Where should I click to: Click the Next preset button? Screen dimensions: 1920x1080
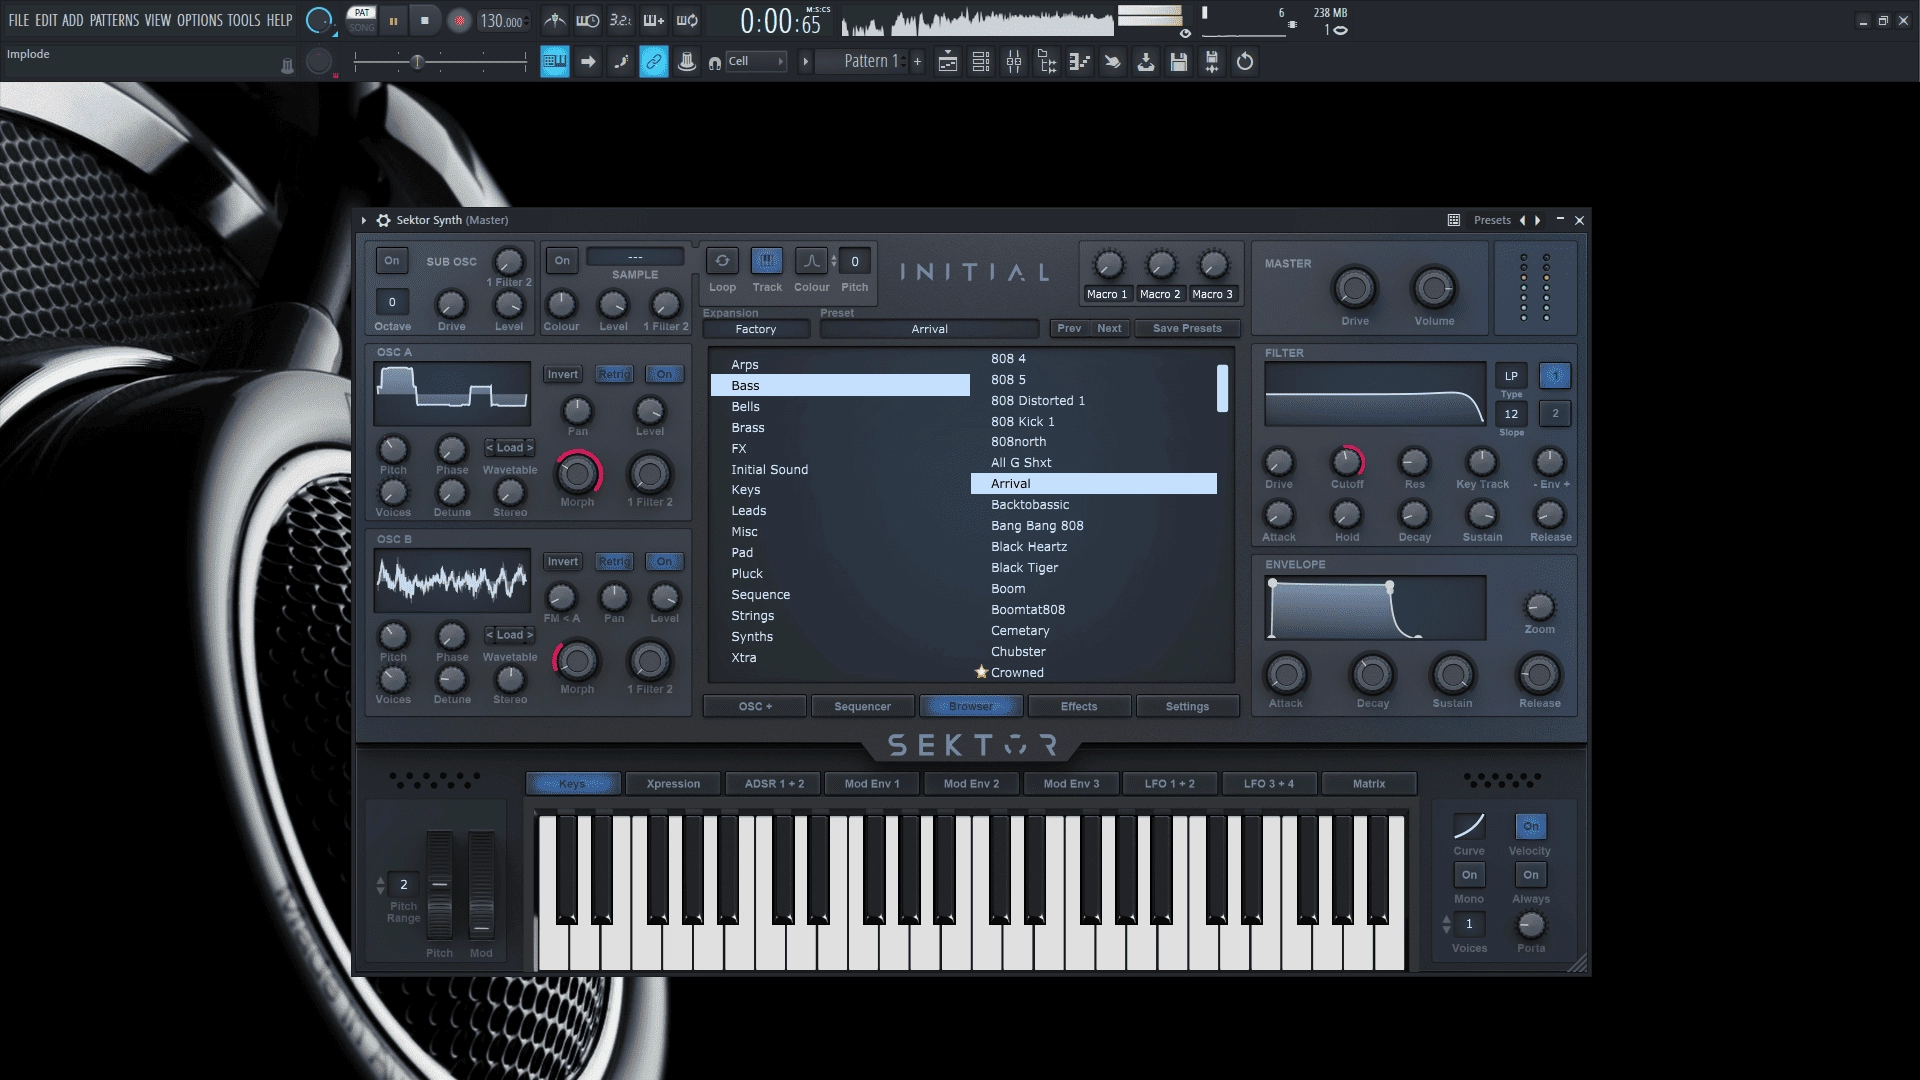1109,328
